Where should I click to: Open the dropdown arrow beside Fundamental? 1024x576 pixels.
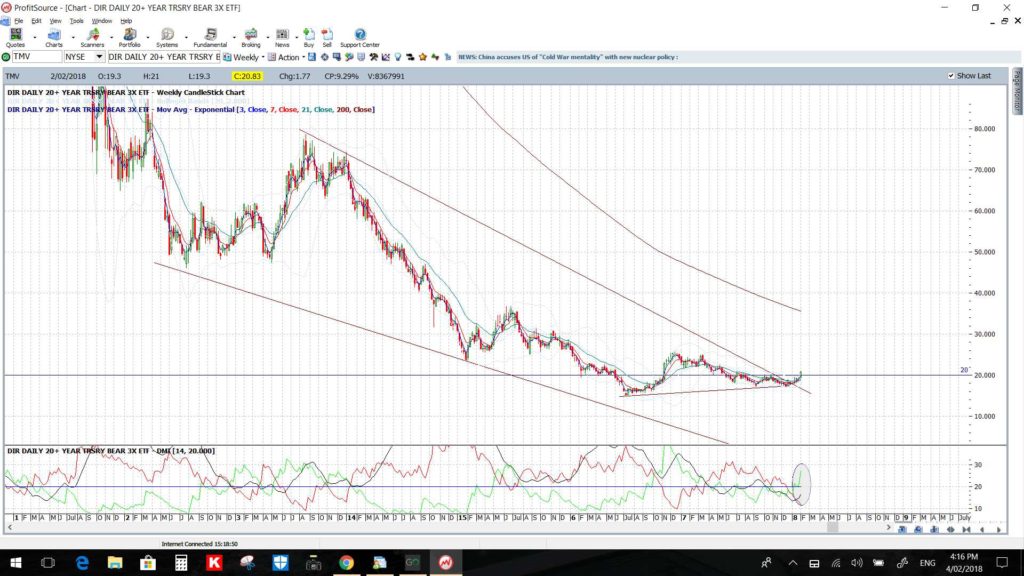click(234, 38)
